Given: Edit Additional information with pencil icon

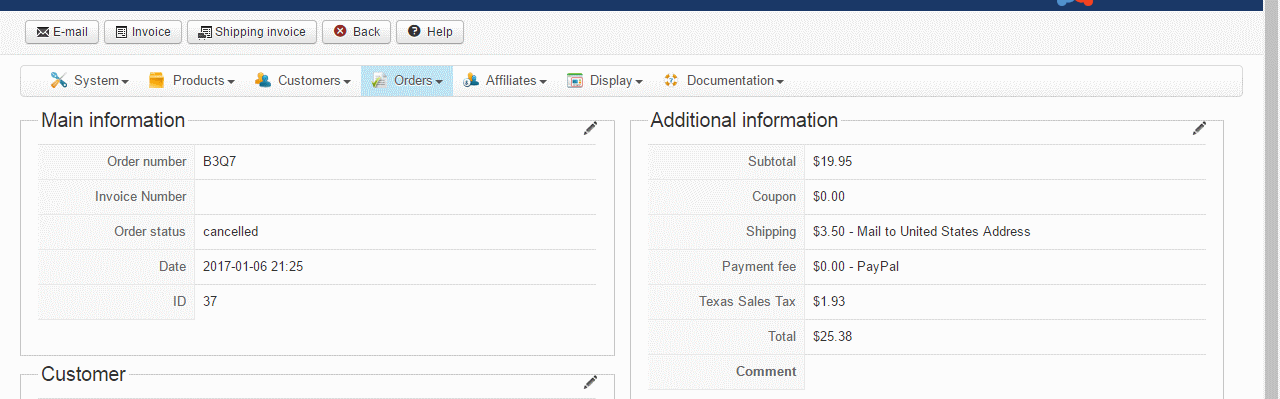Looking at the screenshot, I should click(x=1199, y=128).
